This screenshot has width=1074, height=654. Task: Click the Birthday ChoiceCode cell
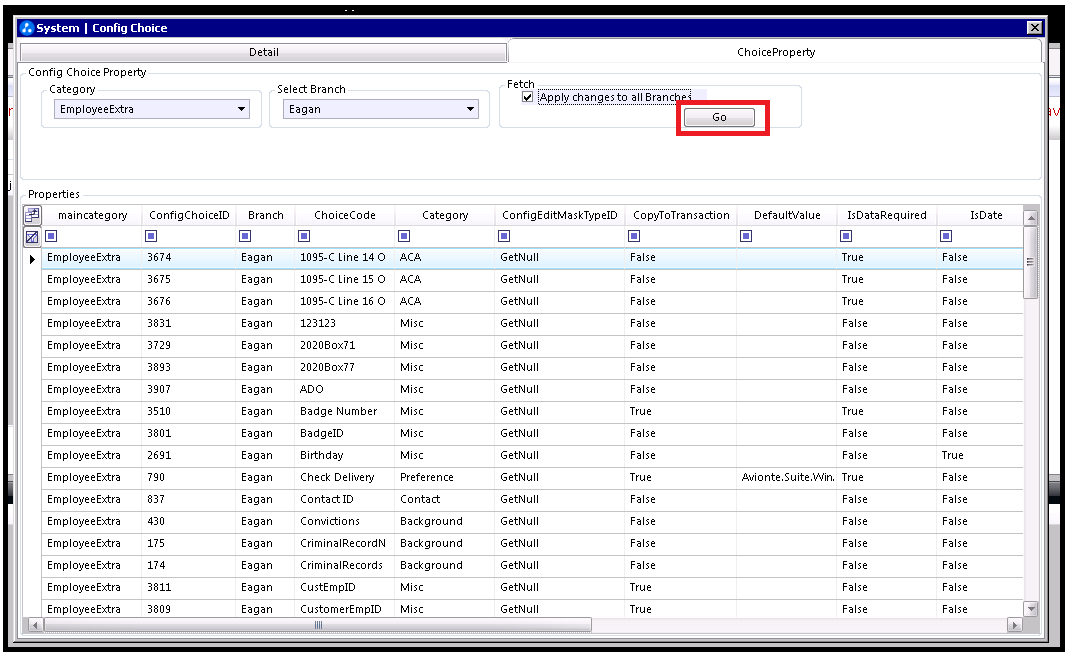pyautogui.click(x=345, y=455)
